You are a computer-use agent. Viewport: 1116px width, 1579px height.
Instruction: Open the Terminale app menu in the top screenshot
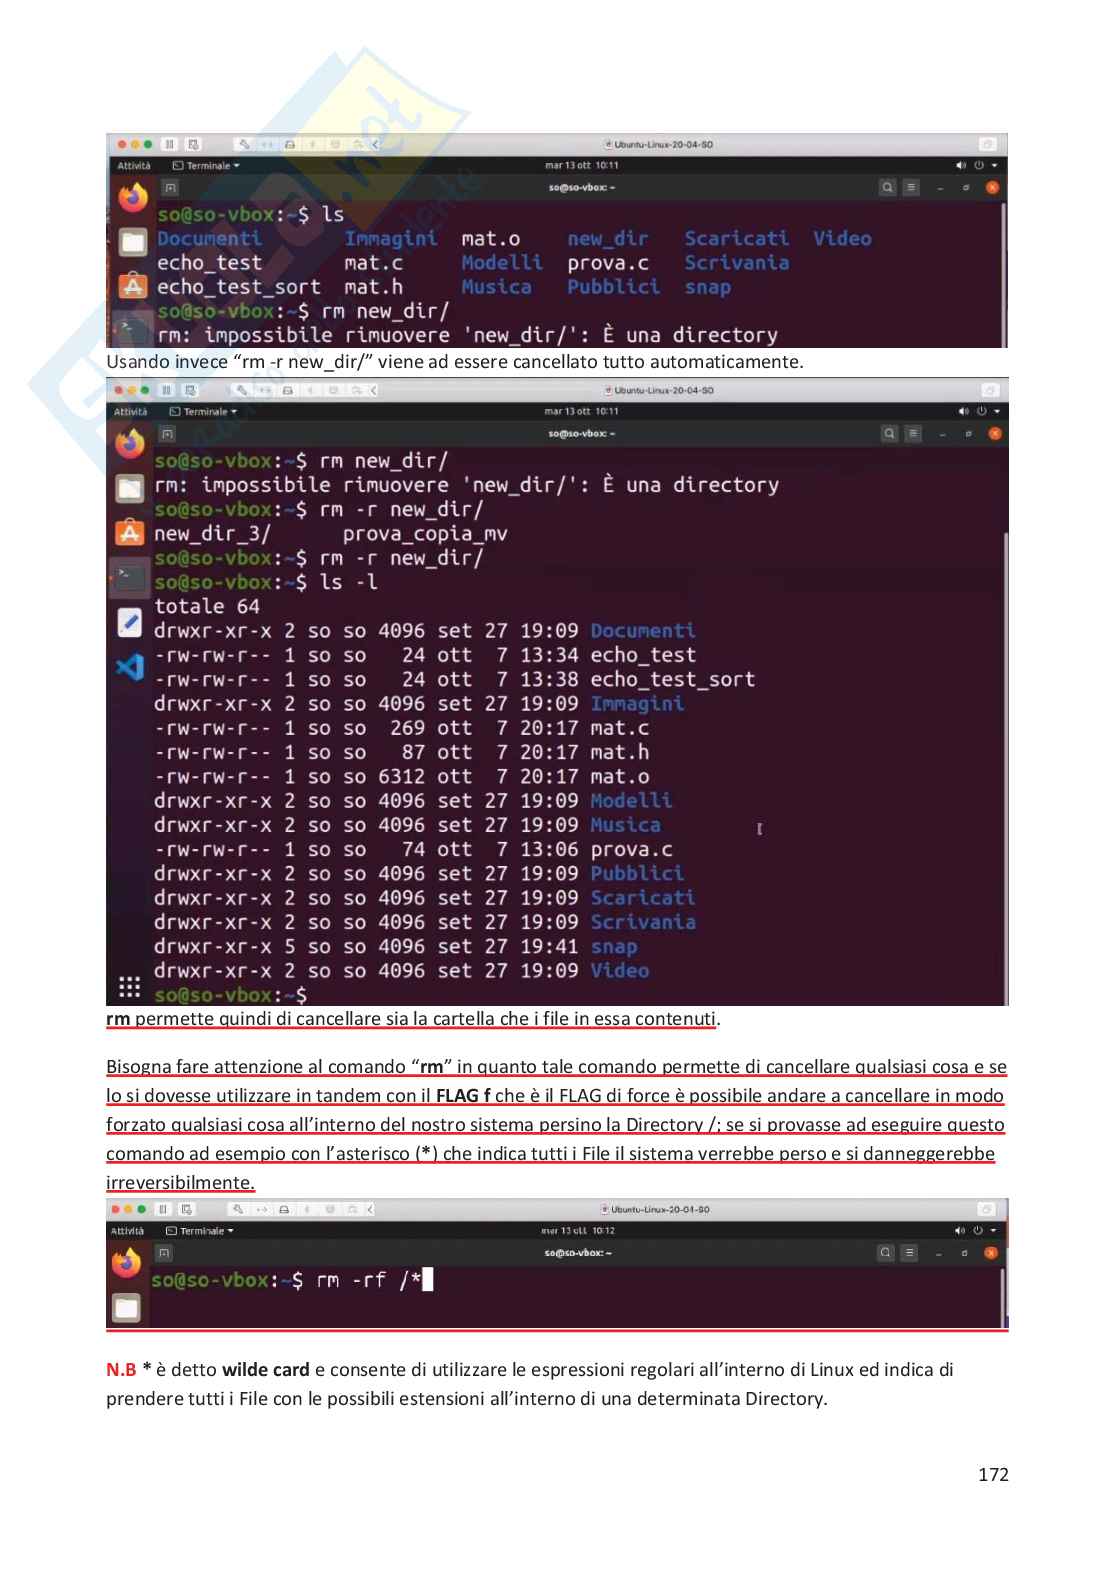[206, 166]
